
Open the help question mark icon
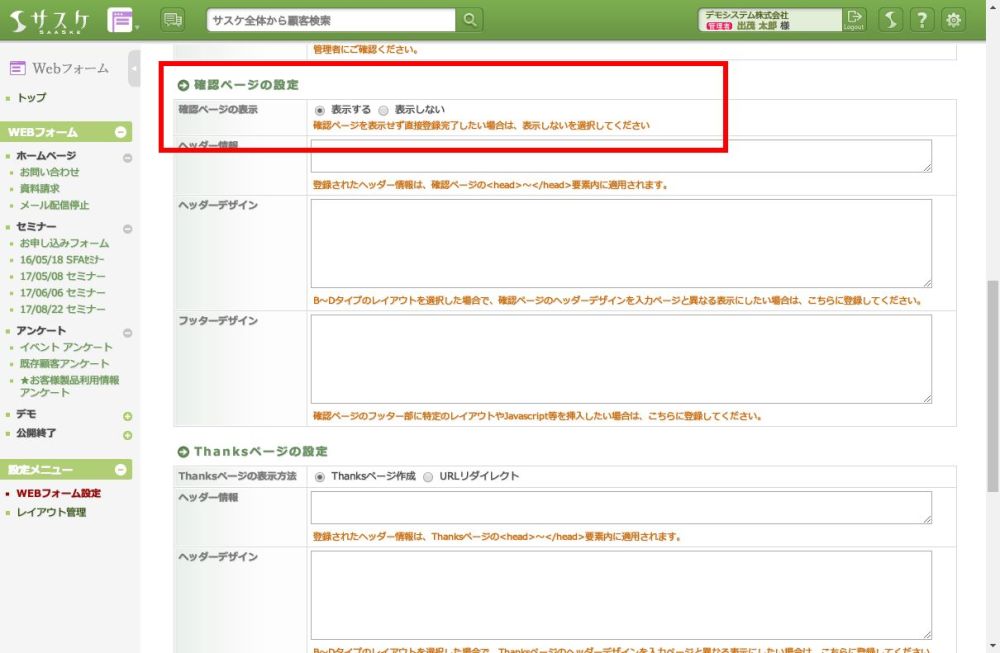923,20
